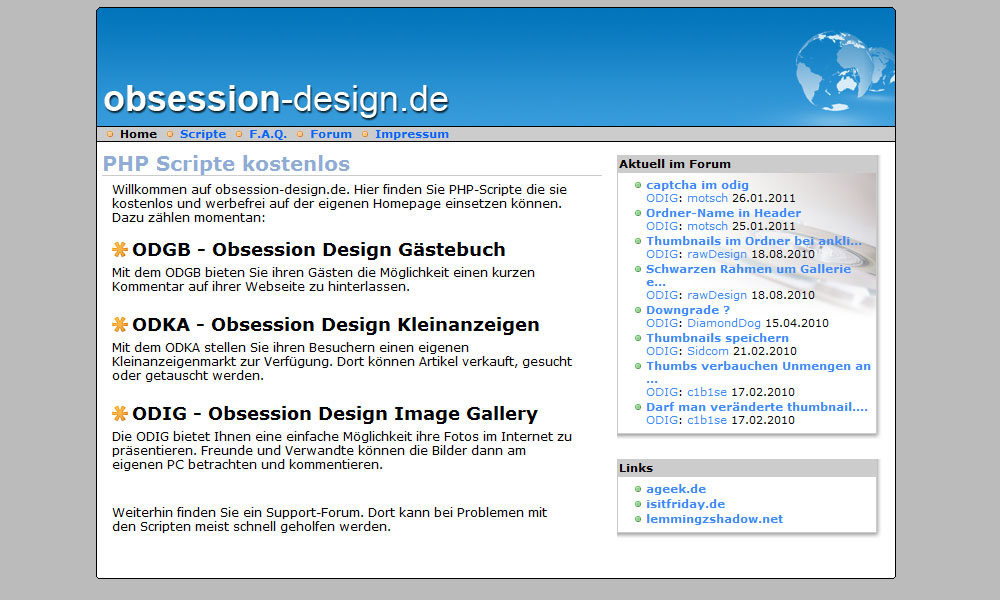Open ODIG - Obsession Design Image Gallery heading
Viewport: 1000px width, 600px height.
click(x=335, y=414)
